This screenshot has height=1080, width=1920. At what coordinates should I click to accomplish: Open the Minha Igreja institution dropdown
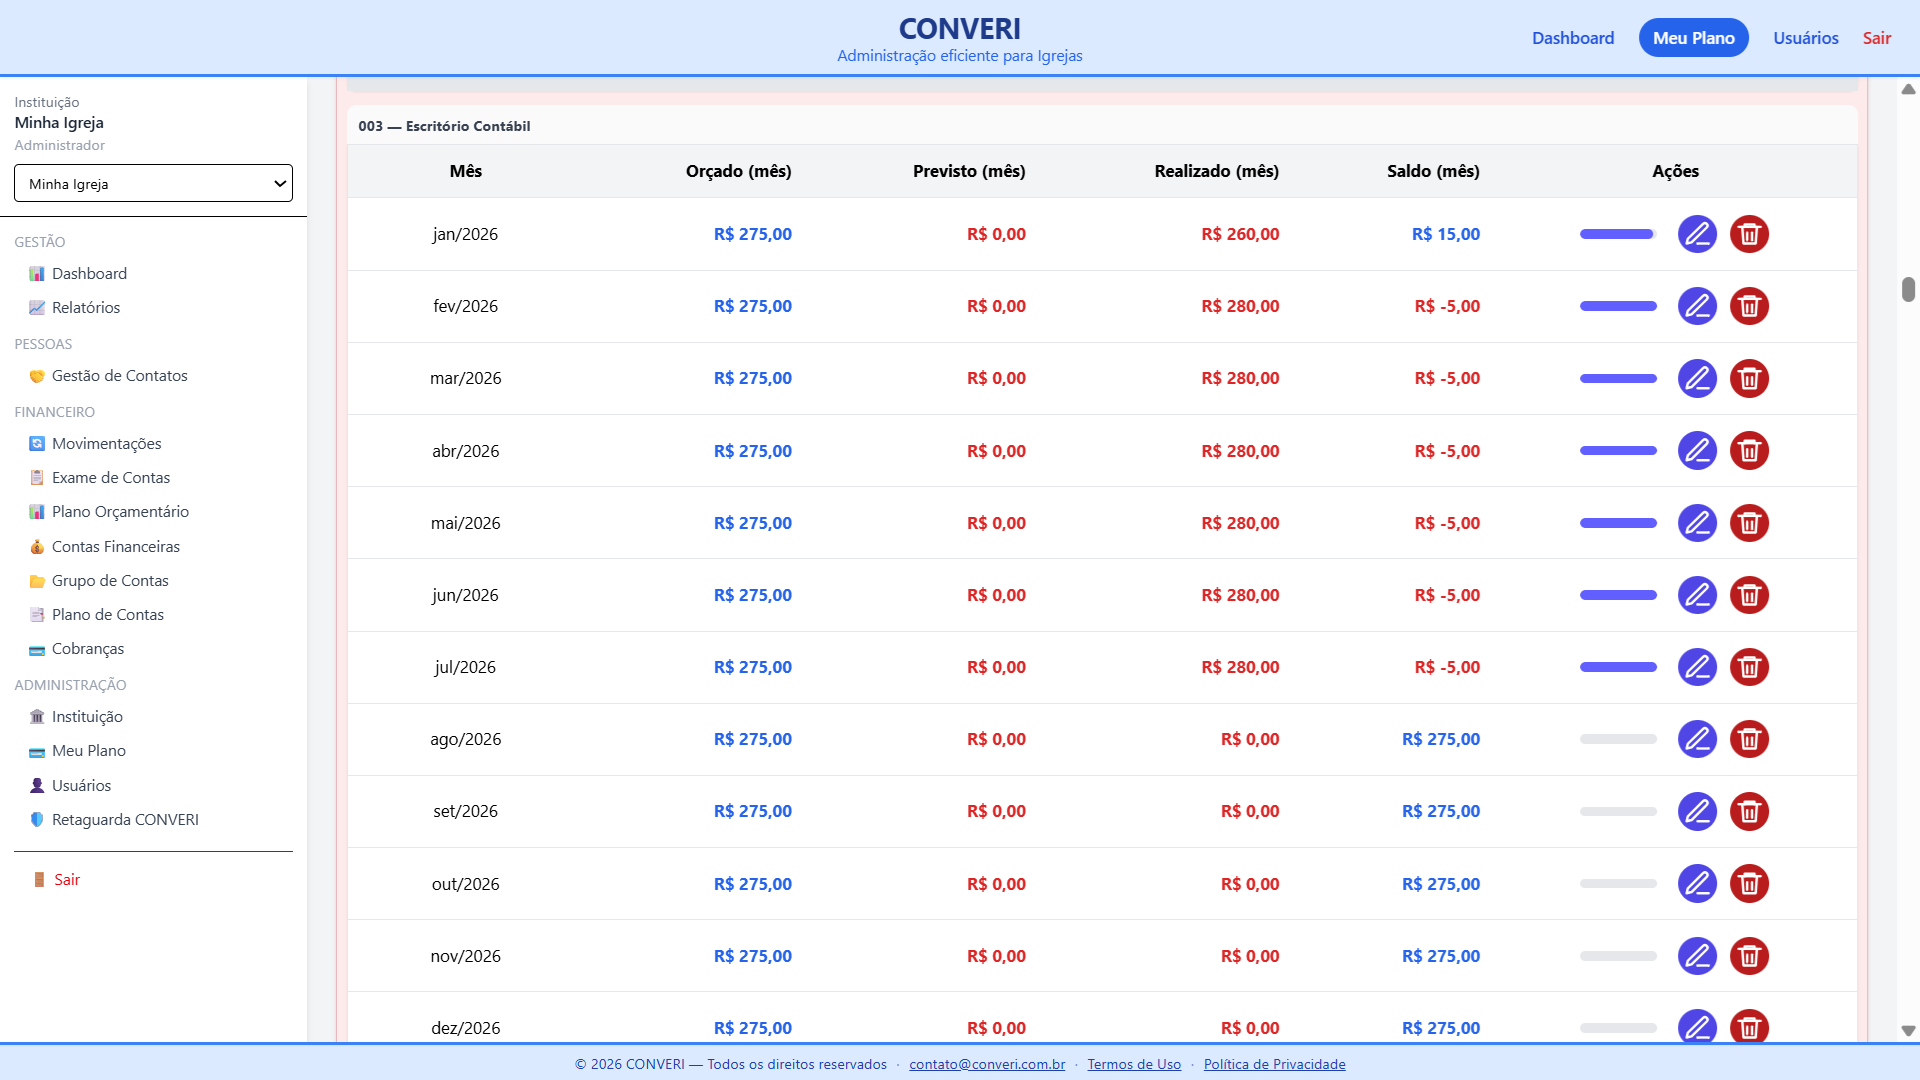pyautogui.click(x=153, y=183)
